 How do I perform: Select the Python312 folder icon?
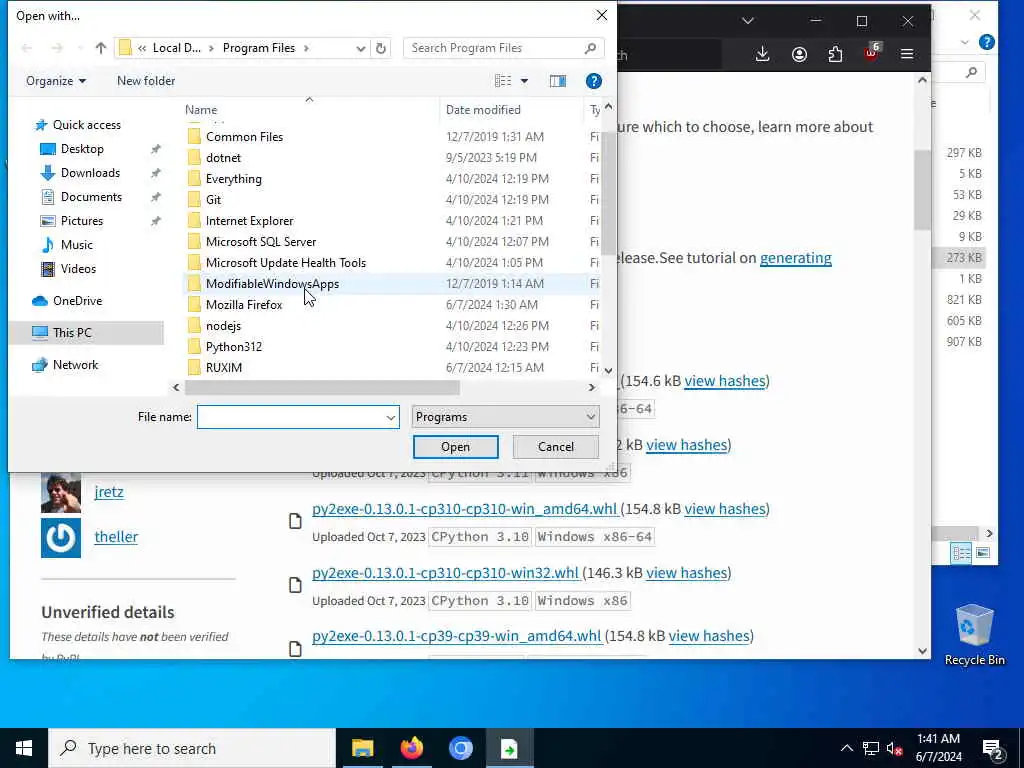[x=194, y=346]
